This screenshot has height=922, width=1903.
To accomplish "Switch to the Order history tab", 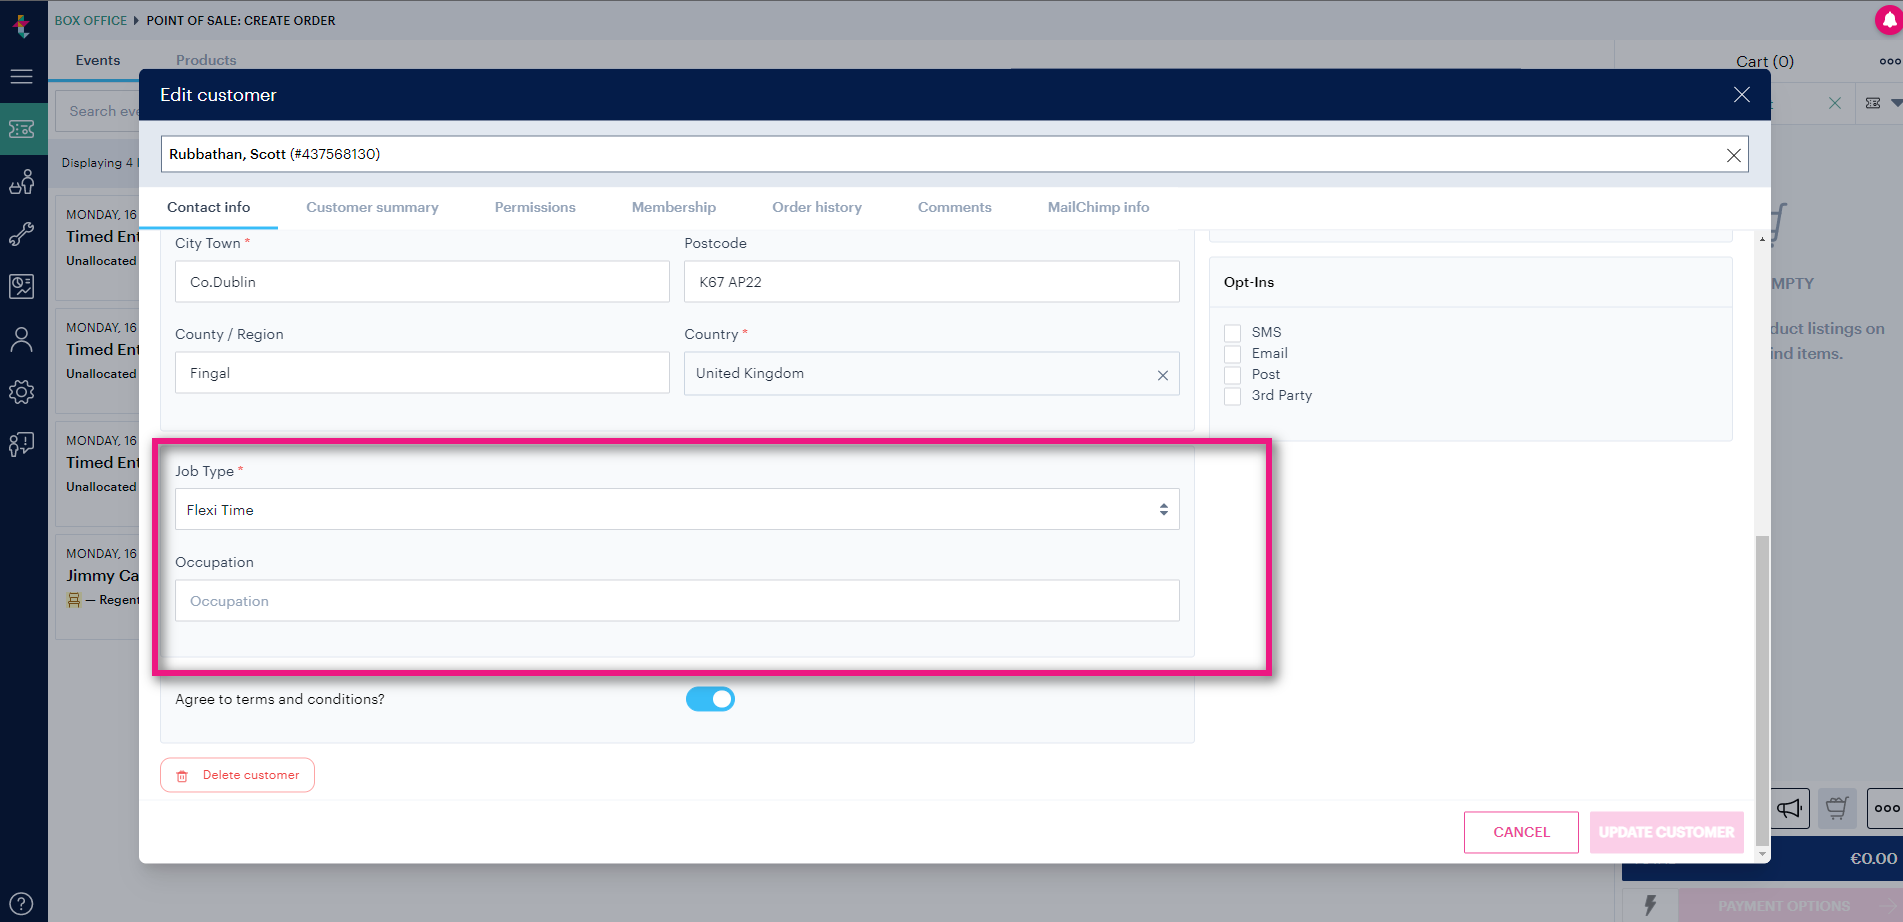I will pyautogui.click(x=817, y=207).
